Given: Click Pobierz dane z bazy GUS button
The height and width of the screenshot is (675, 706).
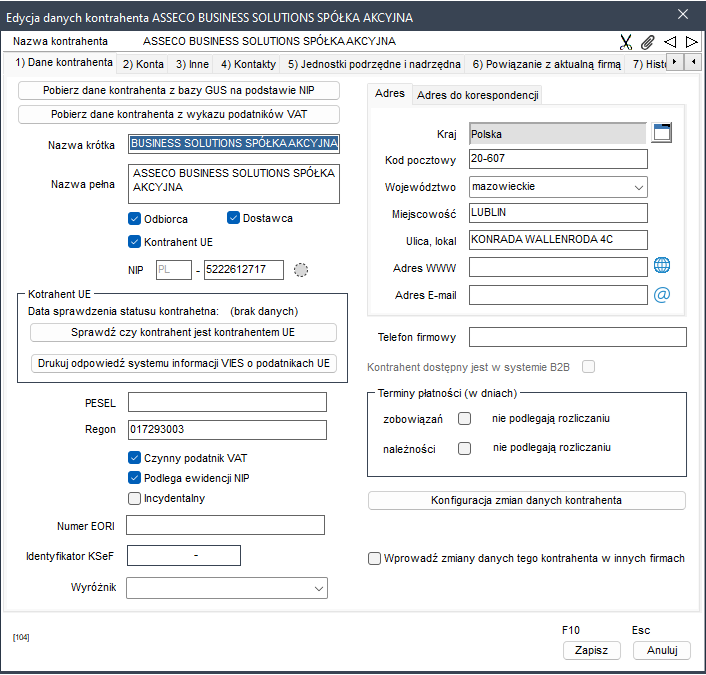Looking at the screenshot, I should [179, 90].
